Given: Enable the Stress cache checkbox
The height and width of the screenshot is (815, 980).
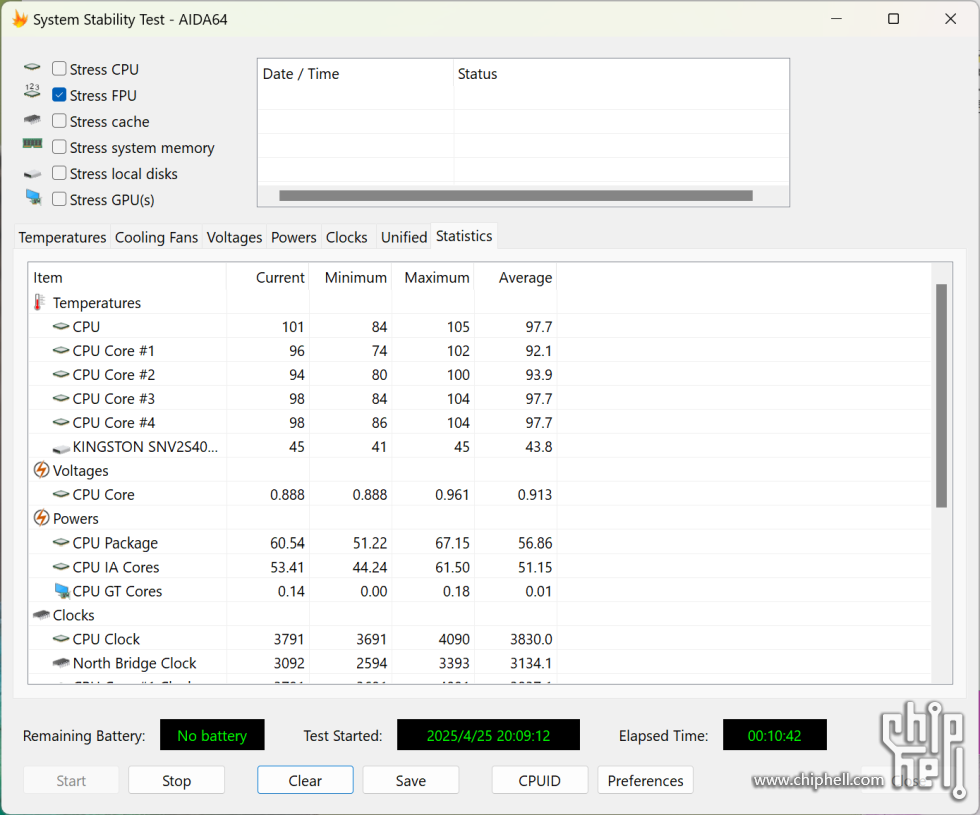Looking at the screenshot, I should click(x=59, y=121).
